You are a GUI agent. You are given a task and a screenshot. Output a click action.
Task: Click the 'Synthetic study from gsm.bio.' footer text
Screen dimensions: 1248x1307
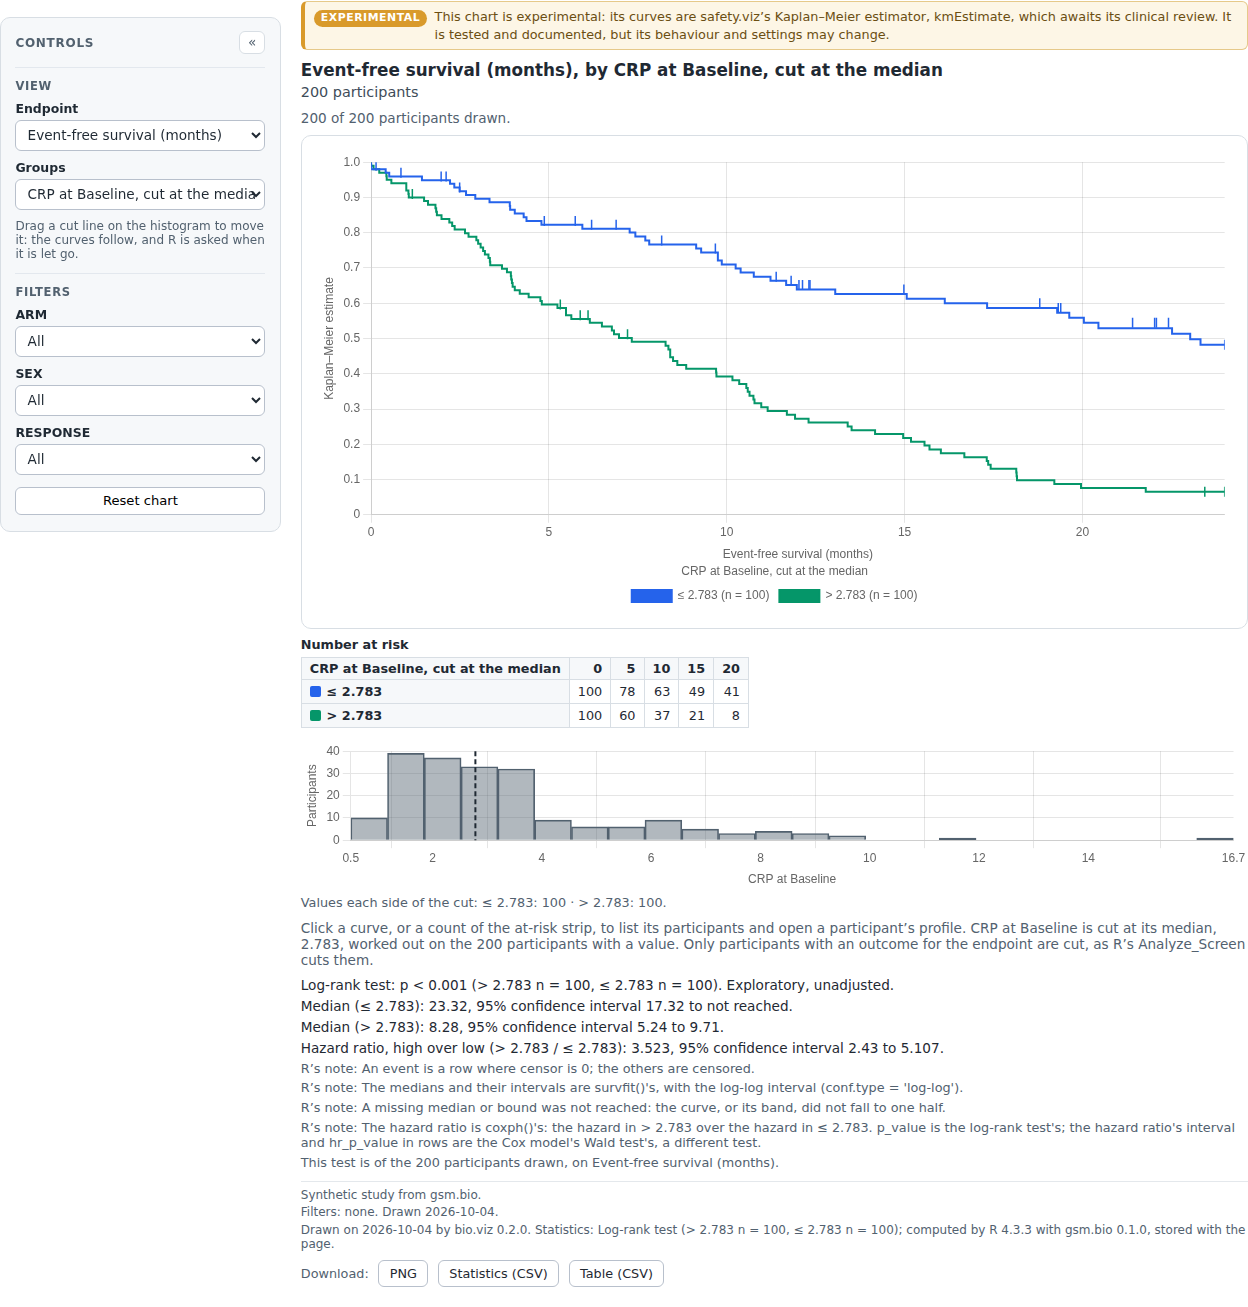pos(391,1195)
